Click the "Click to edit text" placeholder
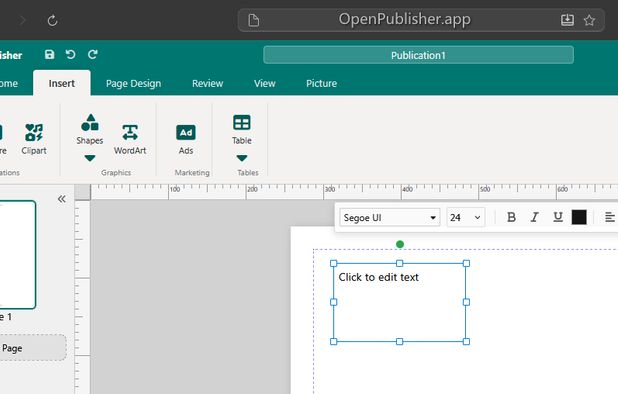This screenshot has width=618, height=394. tap(378, 277)
